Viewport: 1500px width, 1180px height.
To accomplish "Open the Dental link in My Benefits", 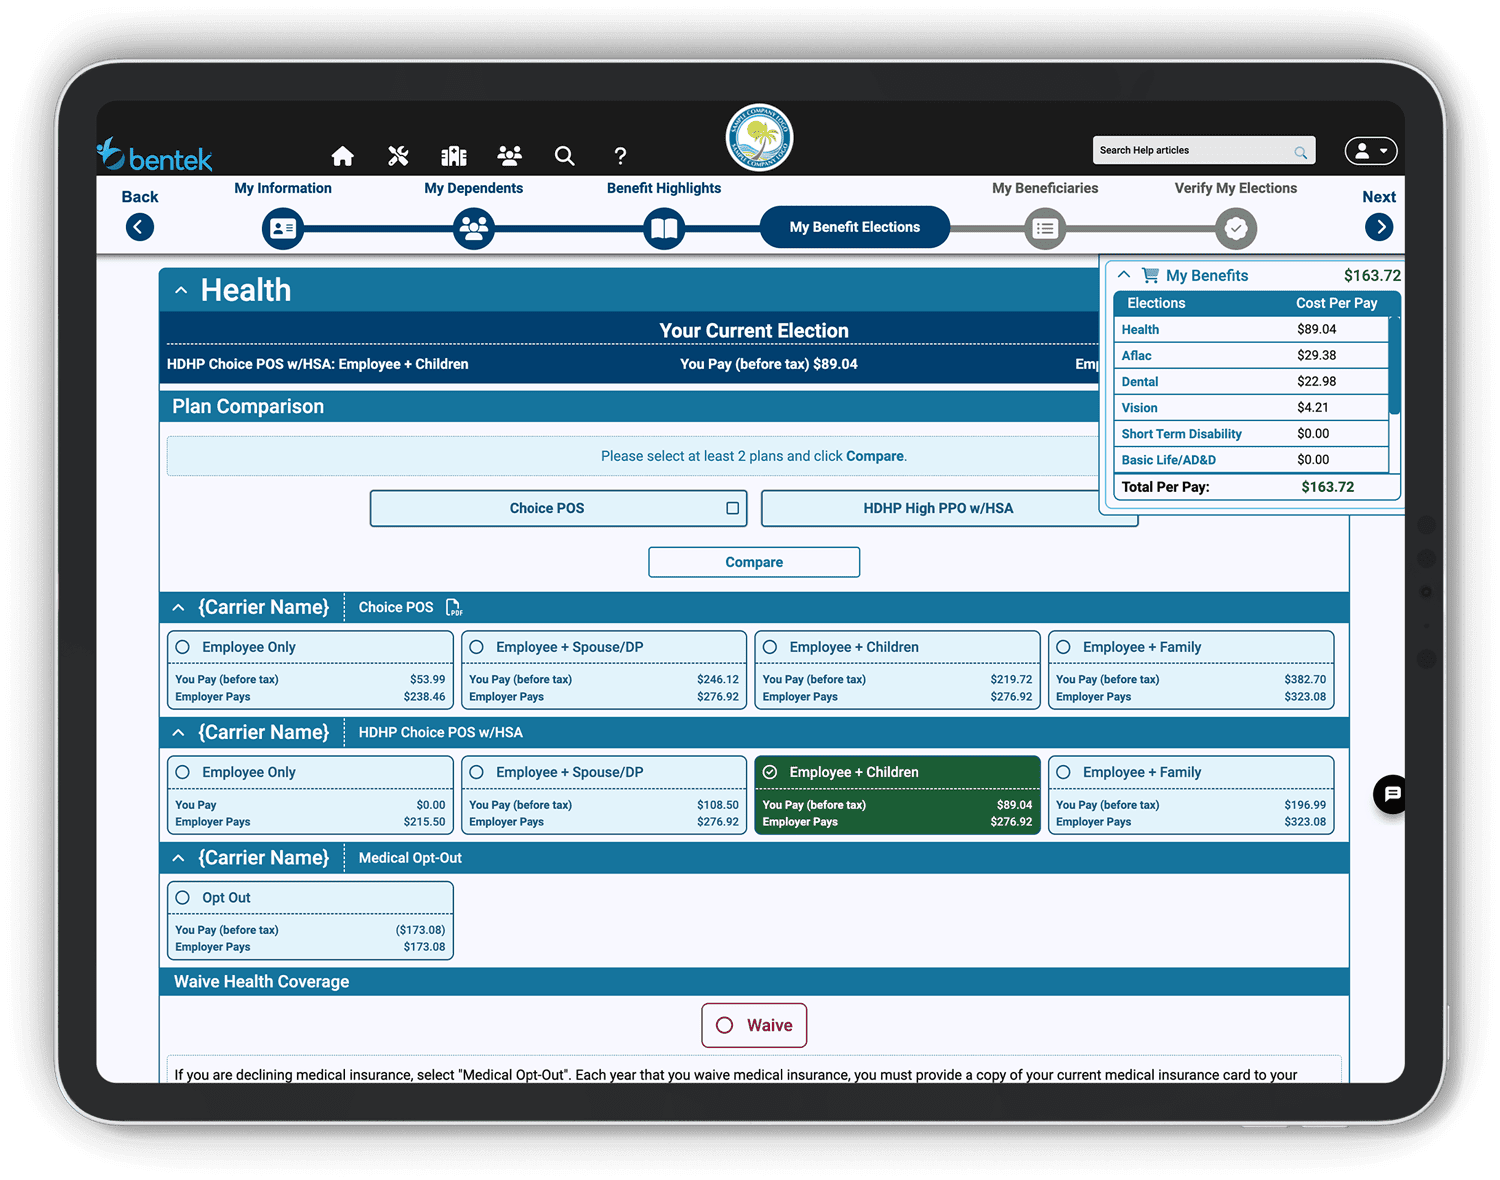I will [1140, 382].
